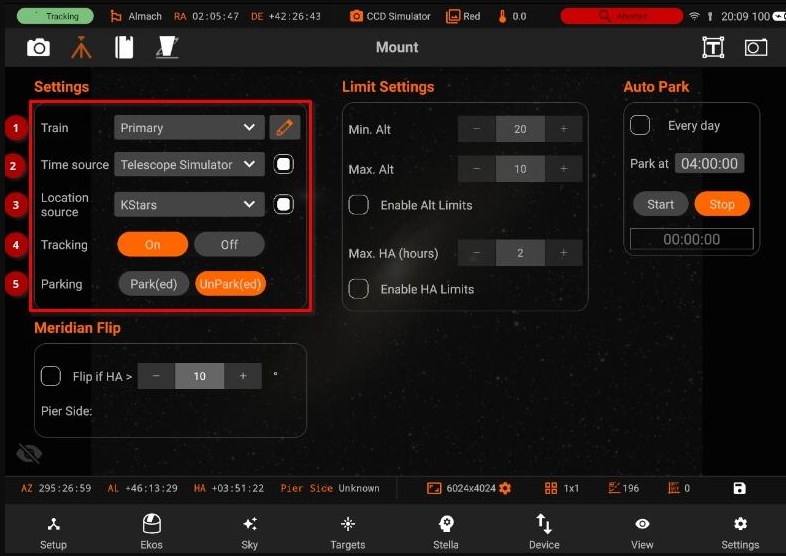This screenshot has width=786, height=556.
Task: Click the red Aborted search status
Action: point(622,16)
